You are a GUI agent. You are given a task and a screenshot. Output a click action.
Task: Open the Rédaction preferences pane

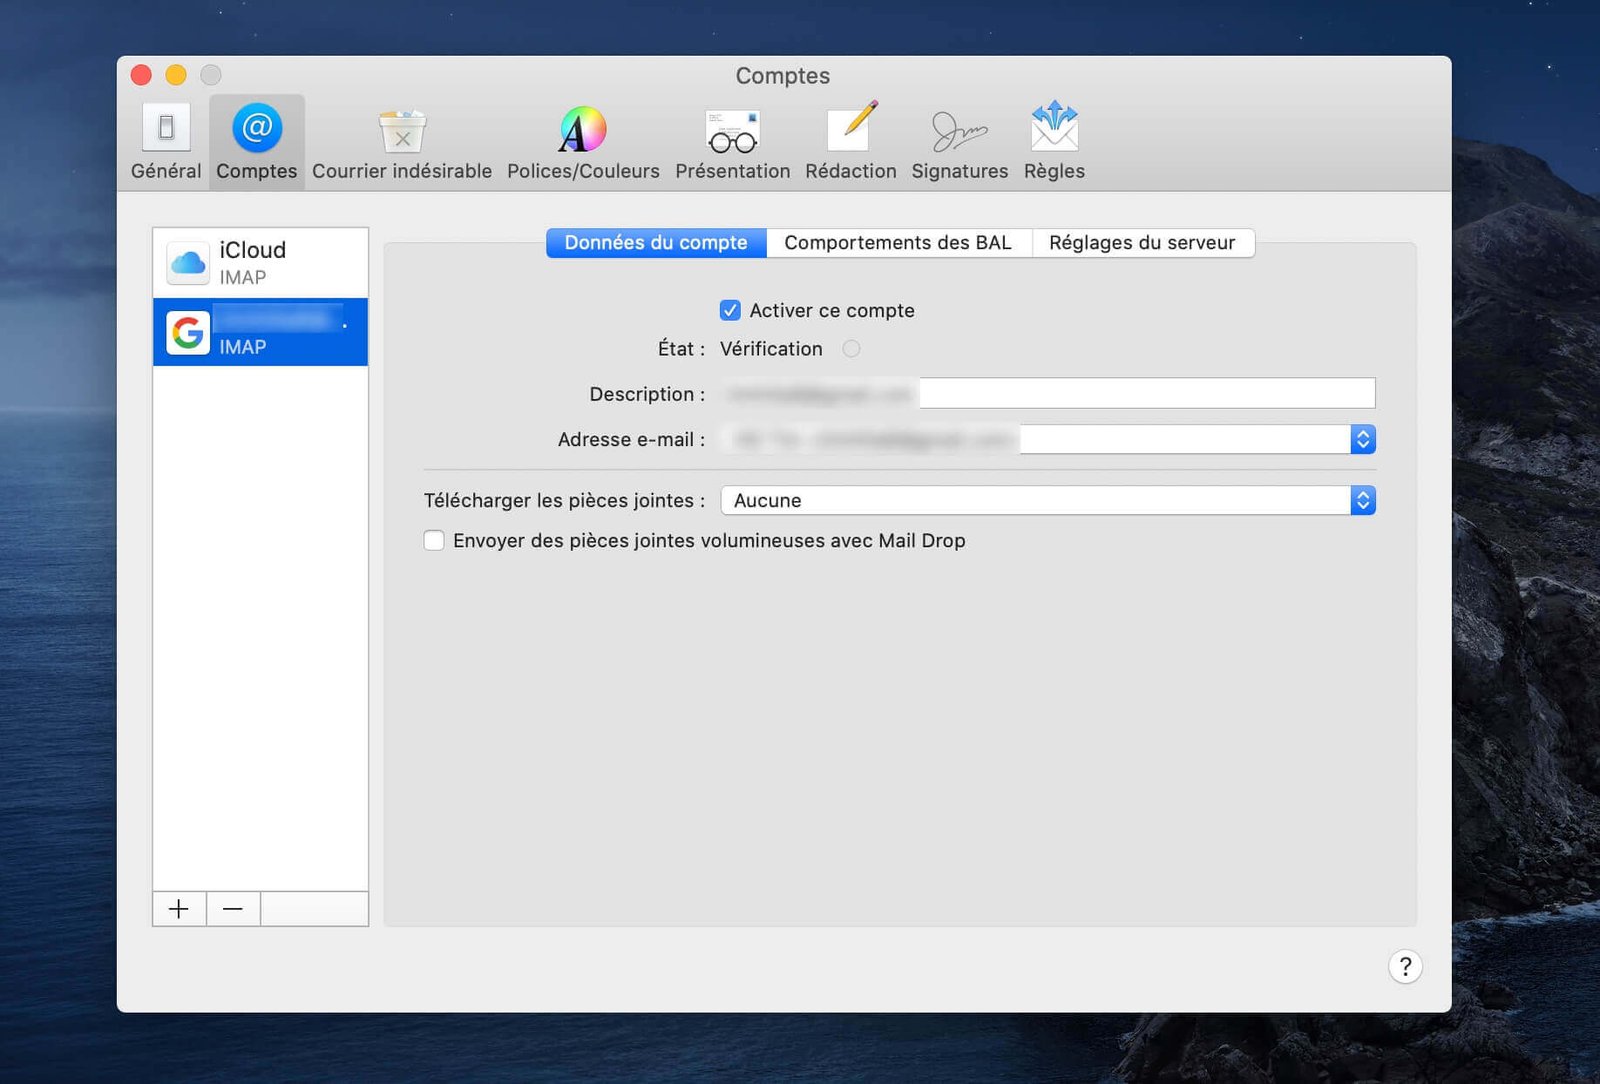[x=851, y=143]
